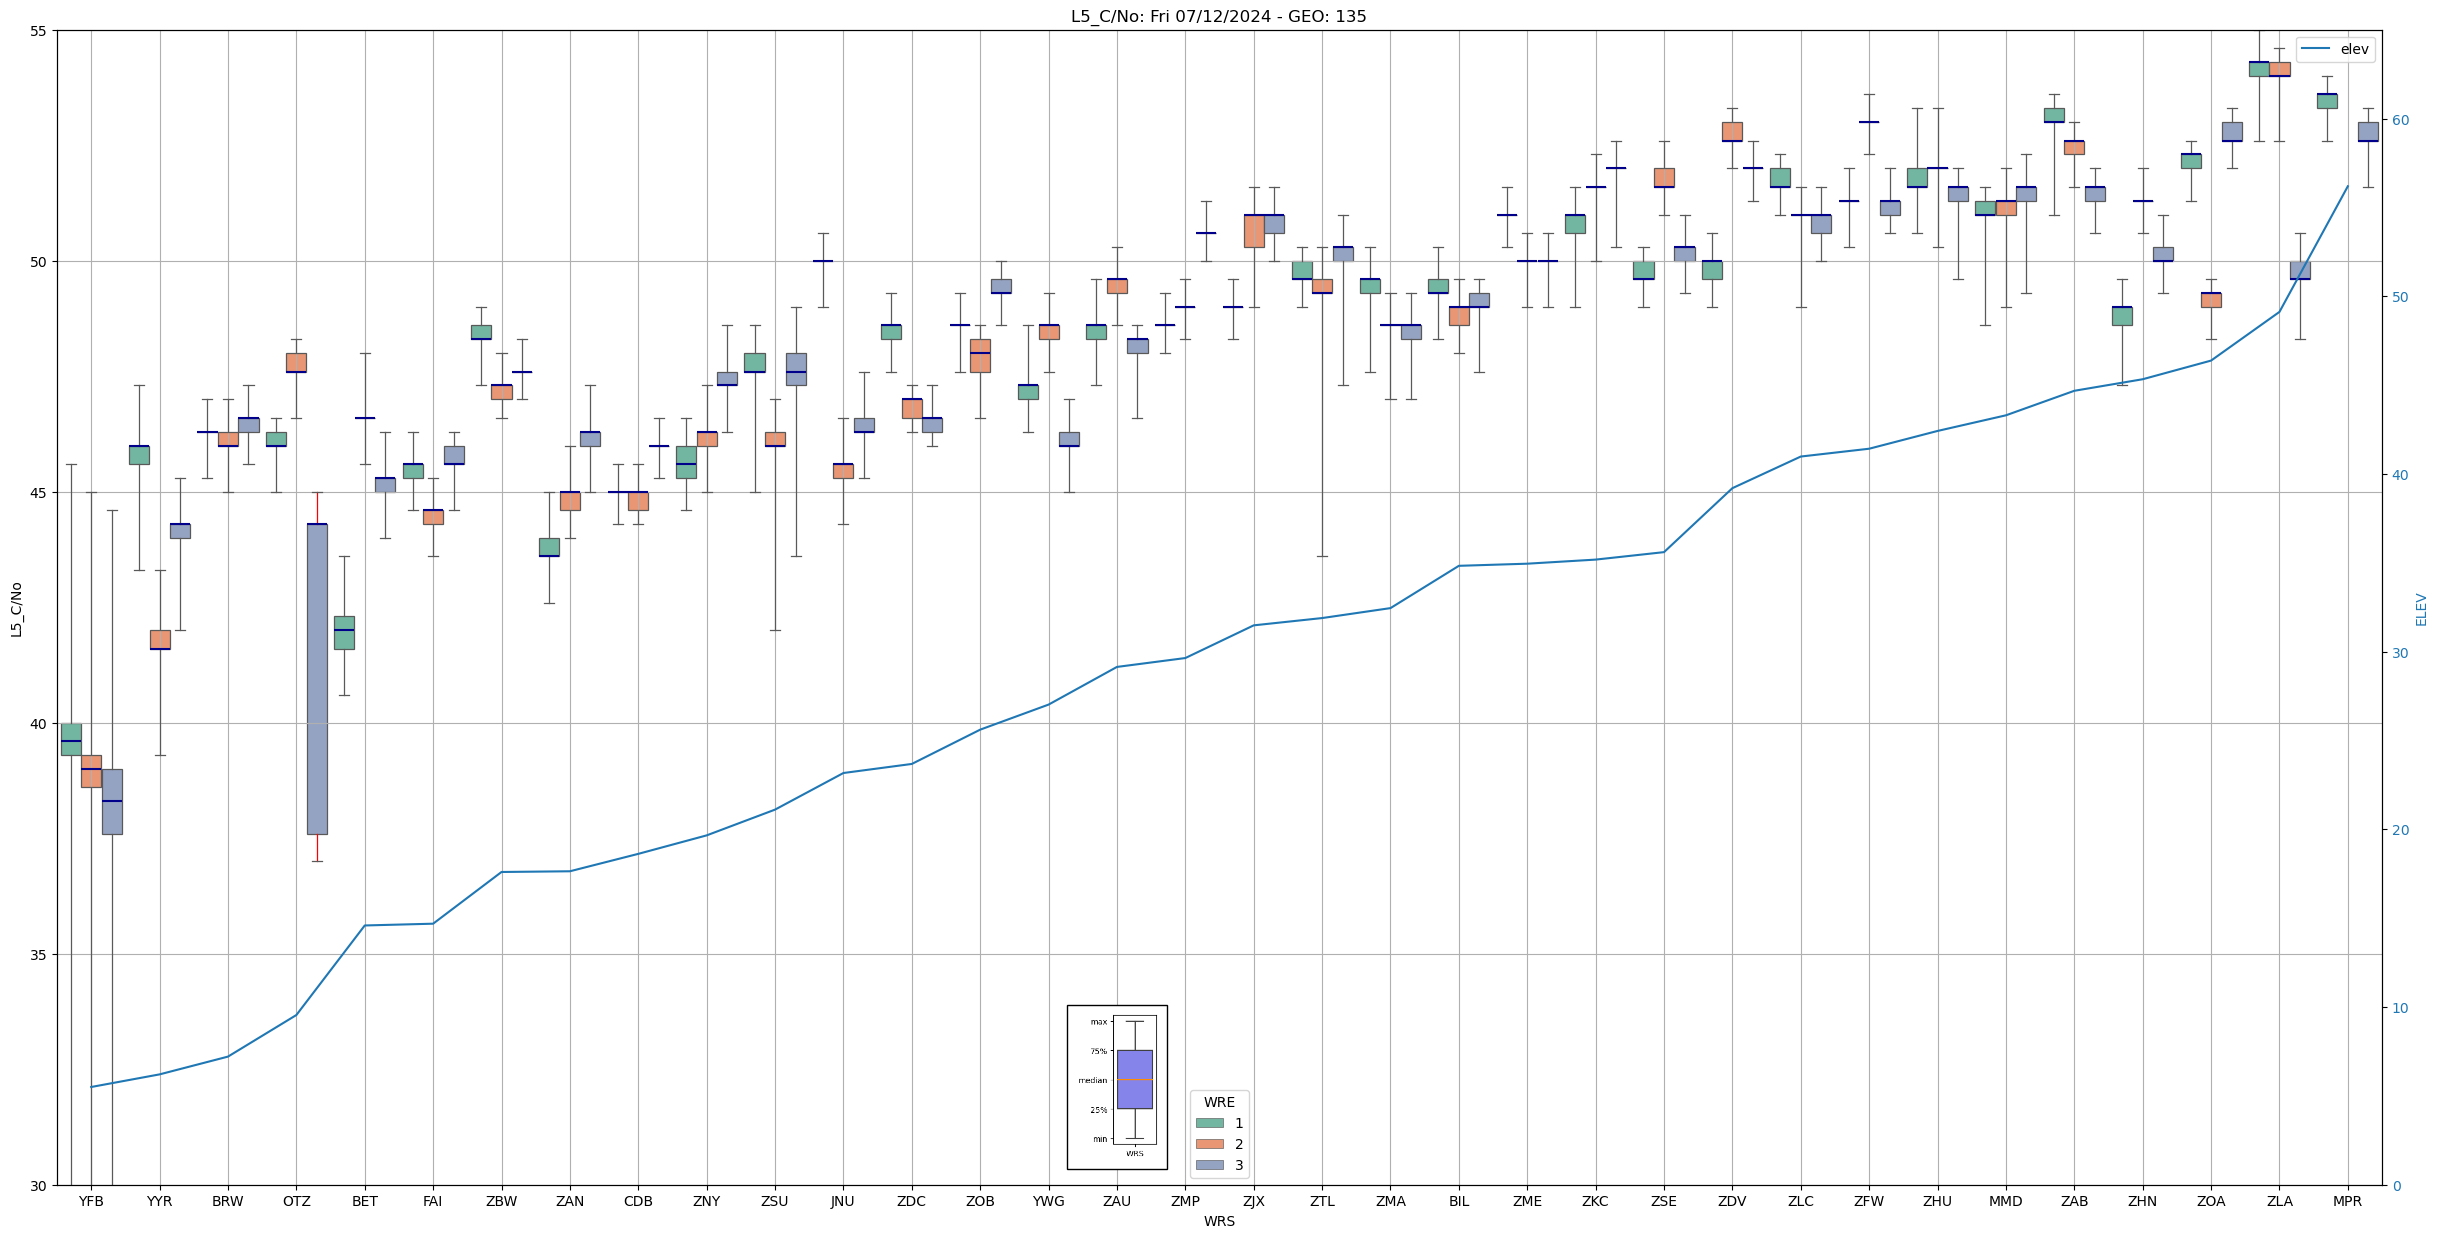Click the YWG station label
The height and width of the screenshot is (1238, 2439).
click(x=1049, y=1201)
